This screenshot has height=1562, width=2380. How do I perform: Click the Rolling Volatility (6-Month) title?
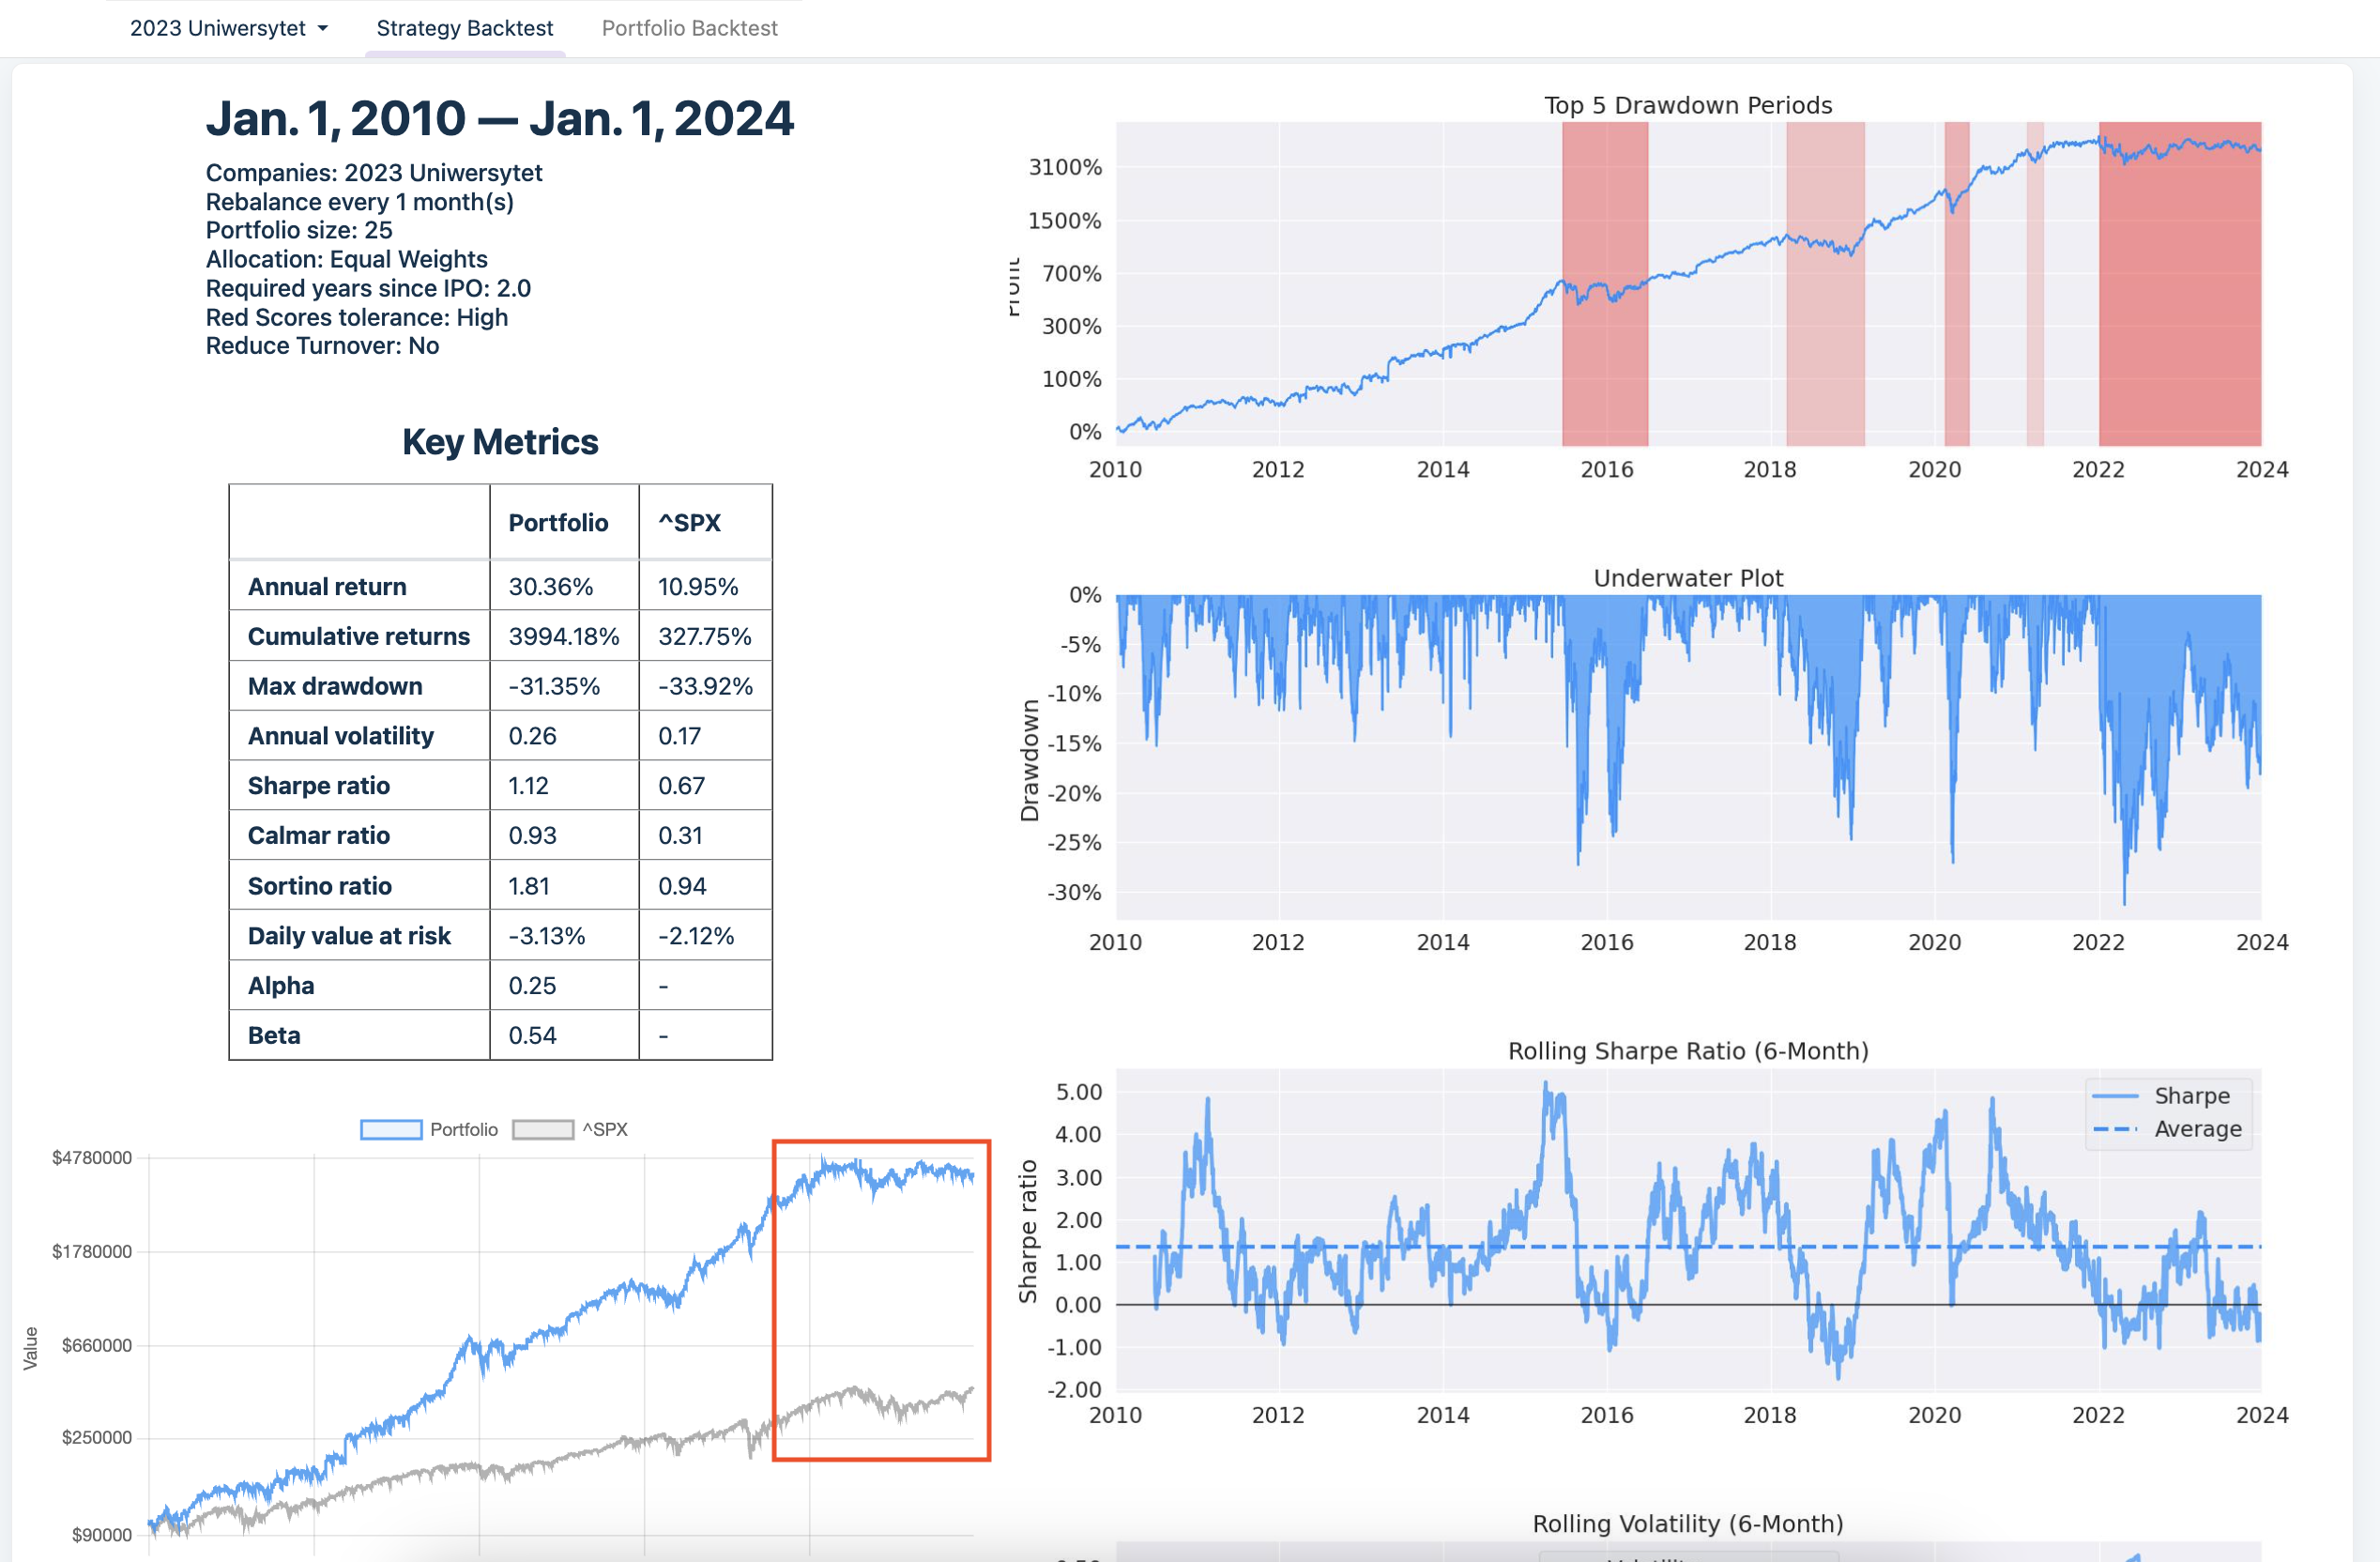pyautogui.click(x=1687, y=1523)
